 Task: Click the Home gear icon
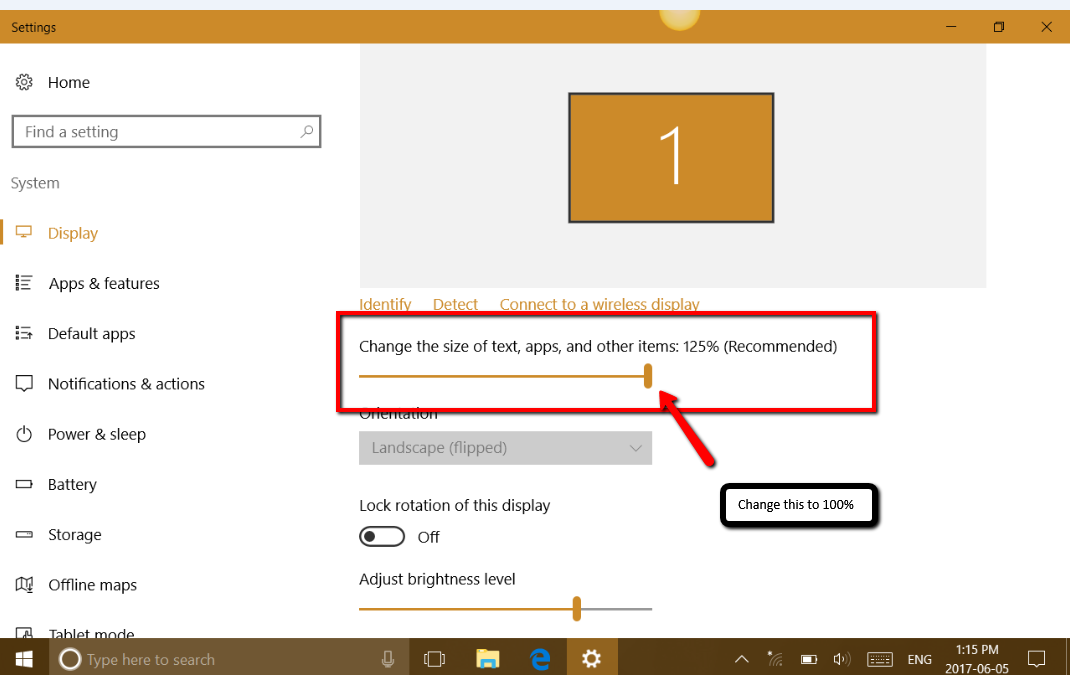(25, 82)
